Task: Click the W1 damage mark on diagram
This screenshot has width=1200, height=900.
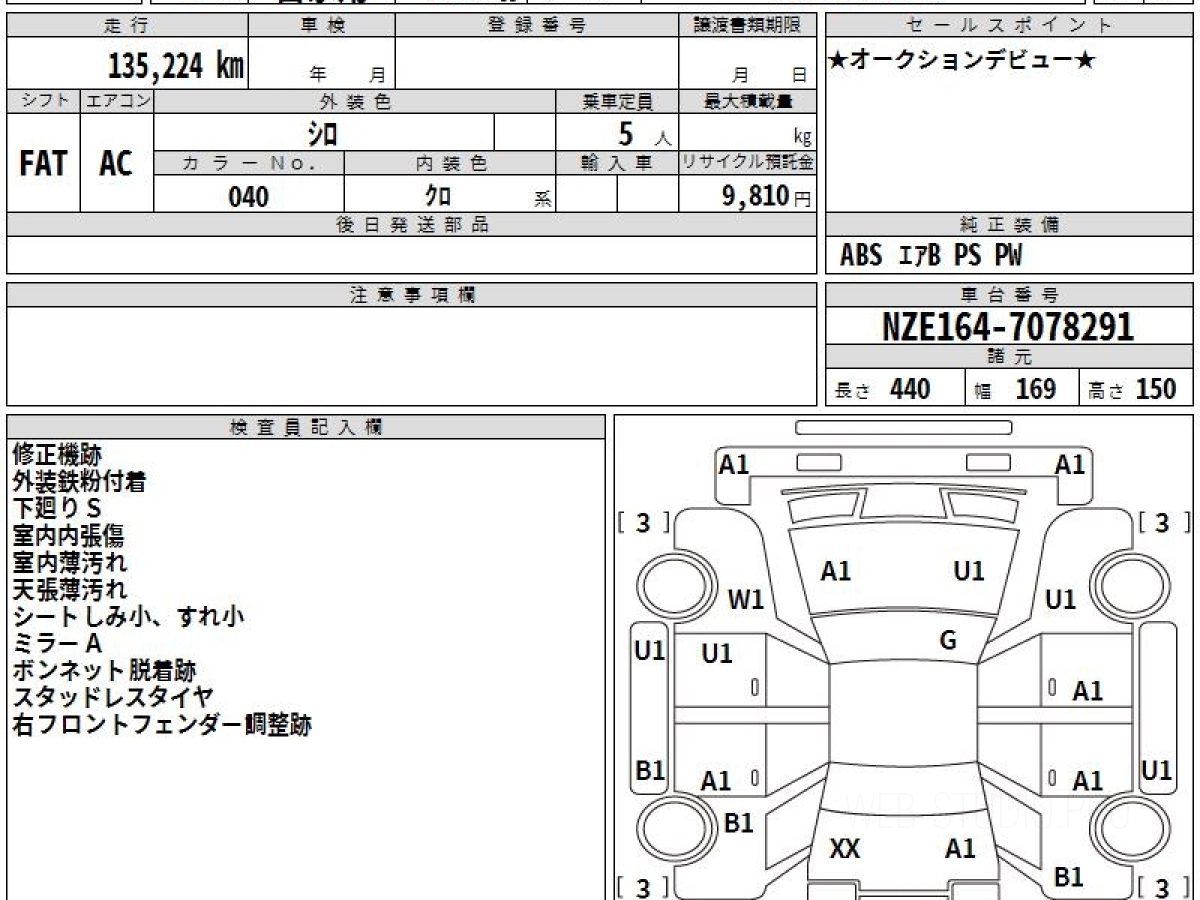Action: (746, 600)
